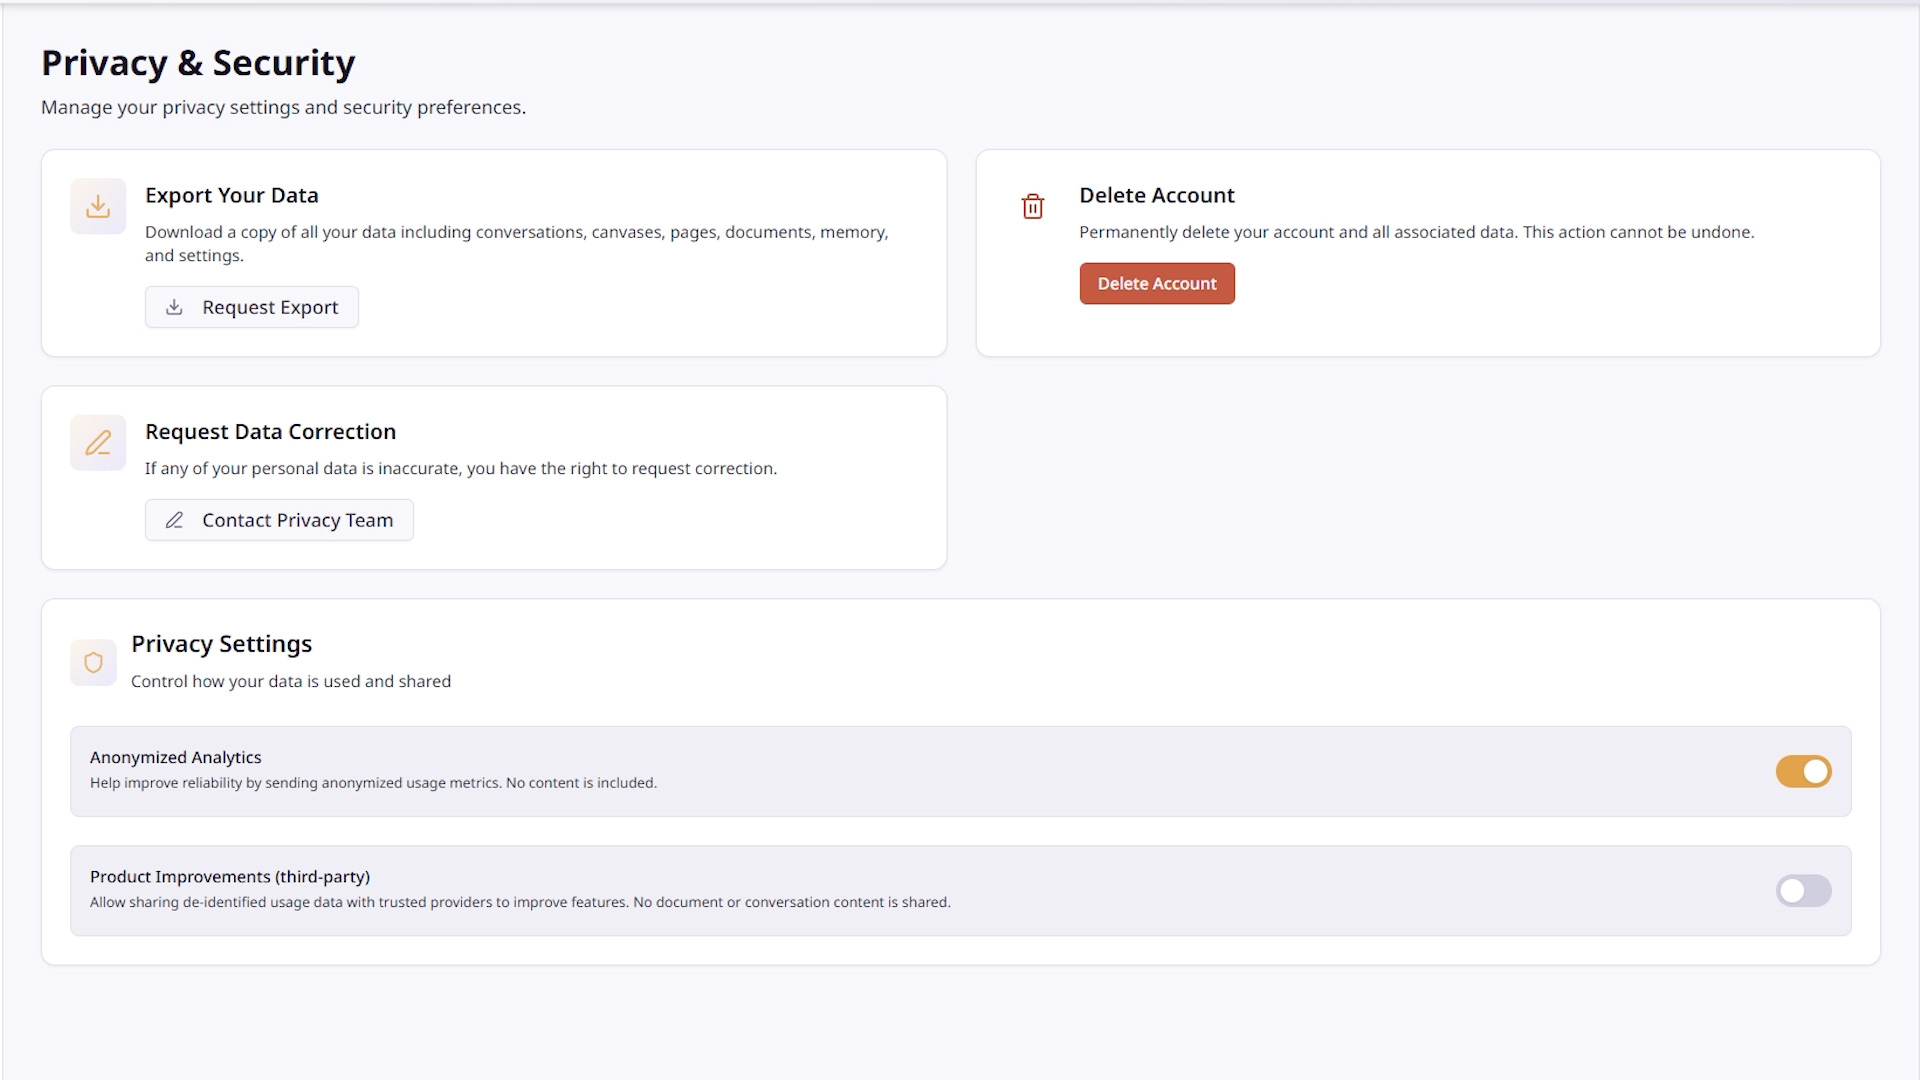The width and height of the screenshot is (1920, 1080).
Task: Select the Privacy & Security page heading
Action: pos(197,62)
